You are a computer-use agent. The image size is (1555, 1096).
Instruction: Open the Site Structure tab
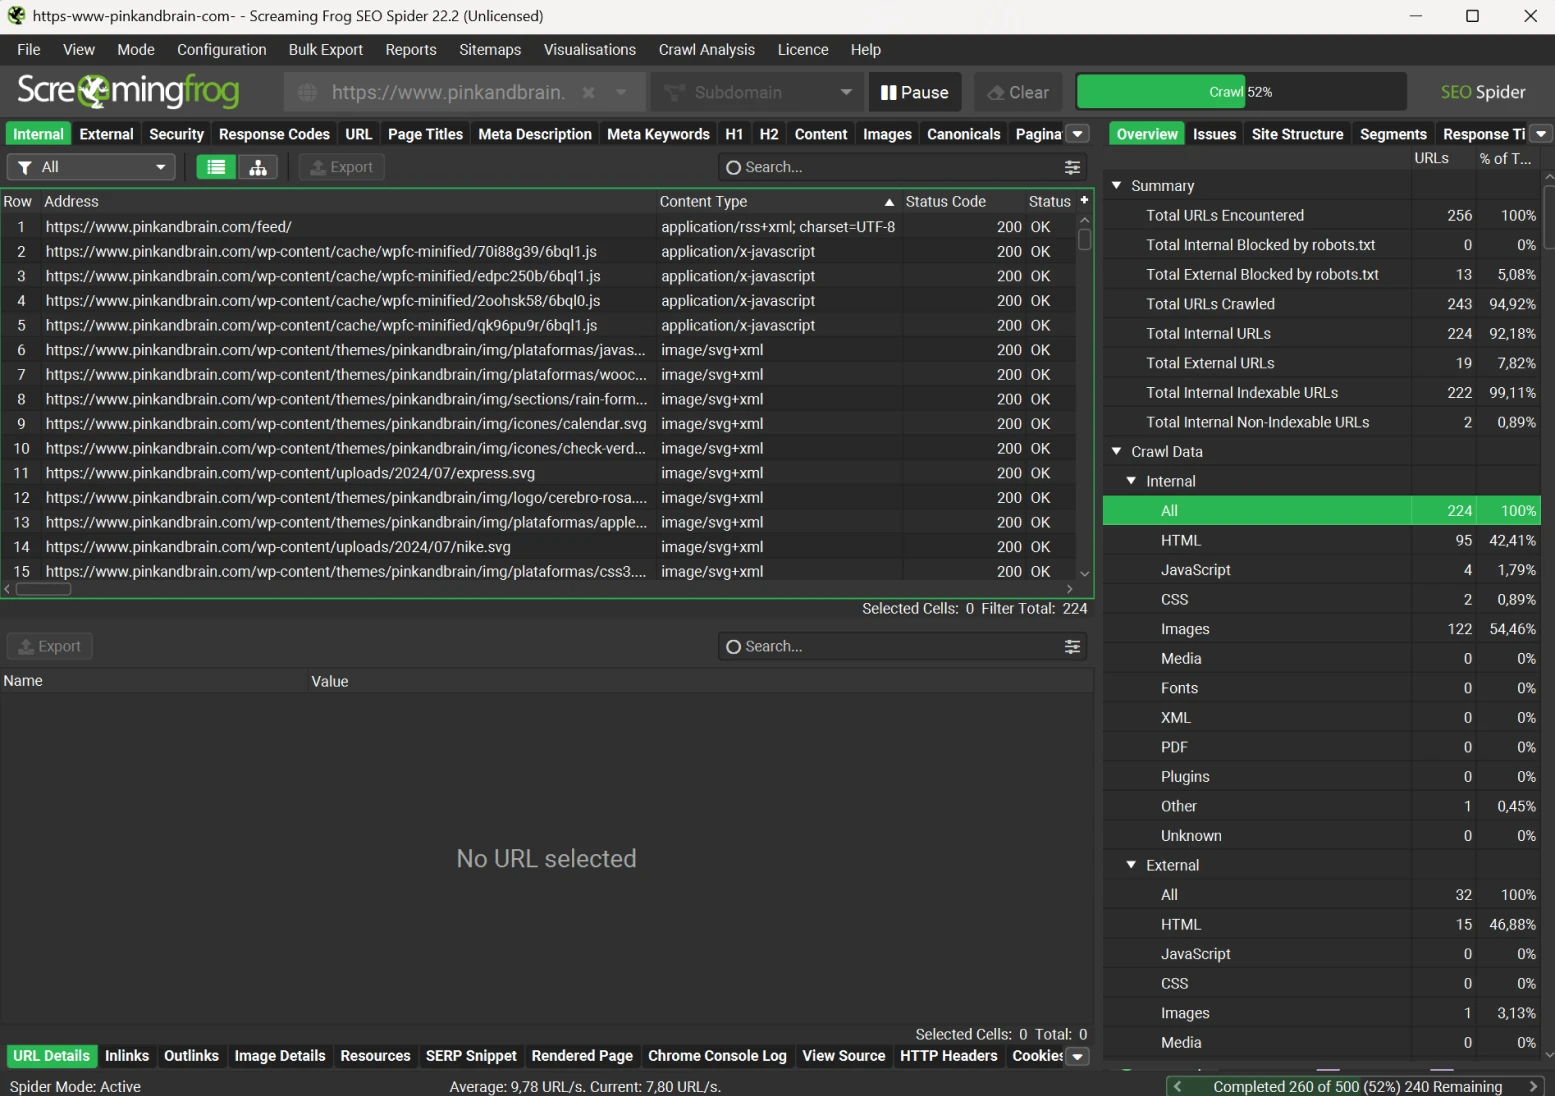(x=1297, y=134)
